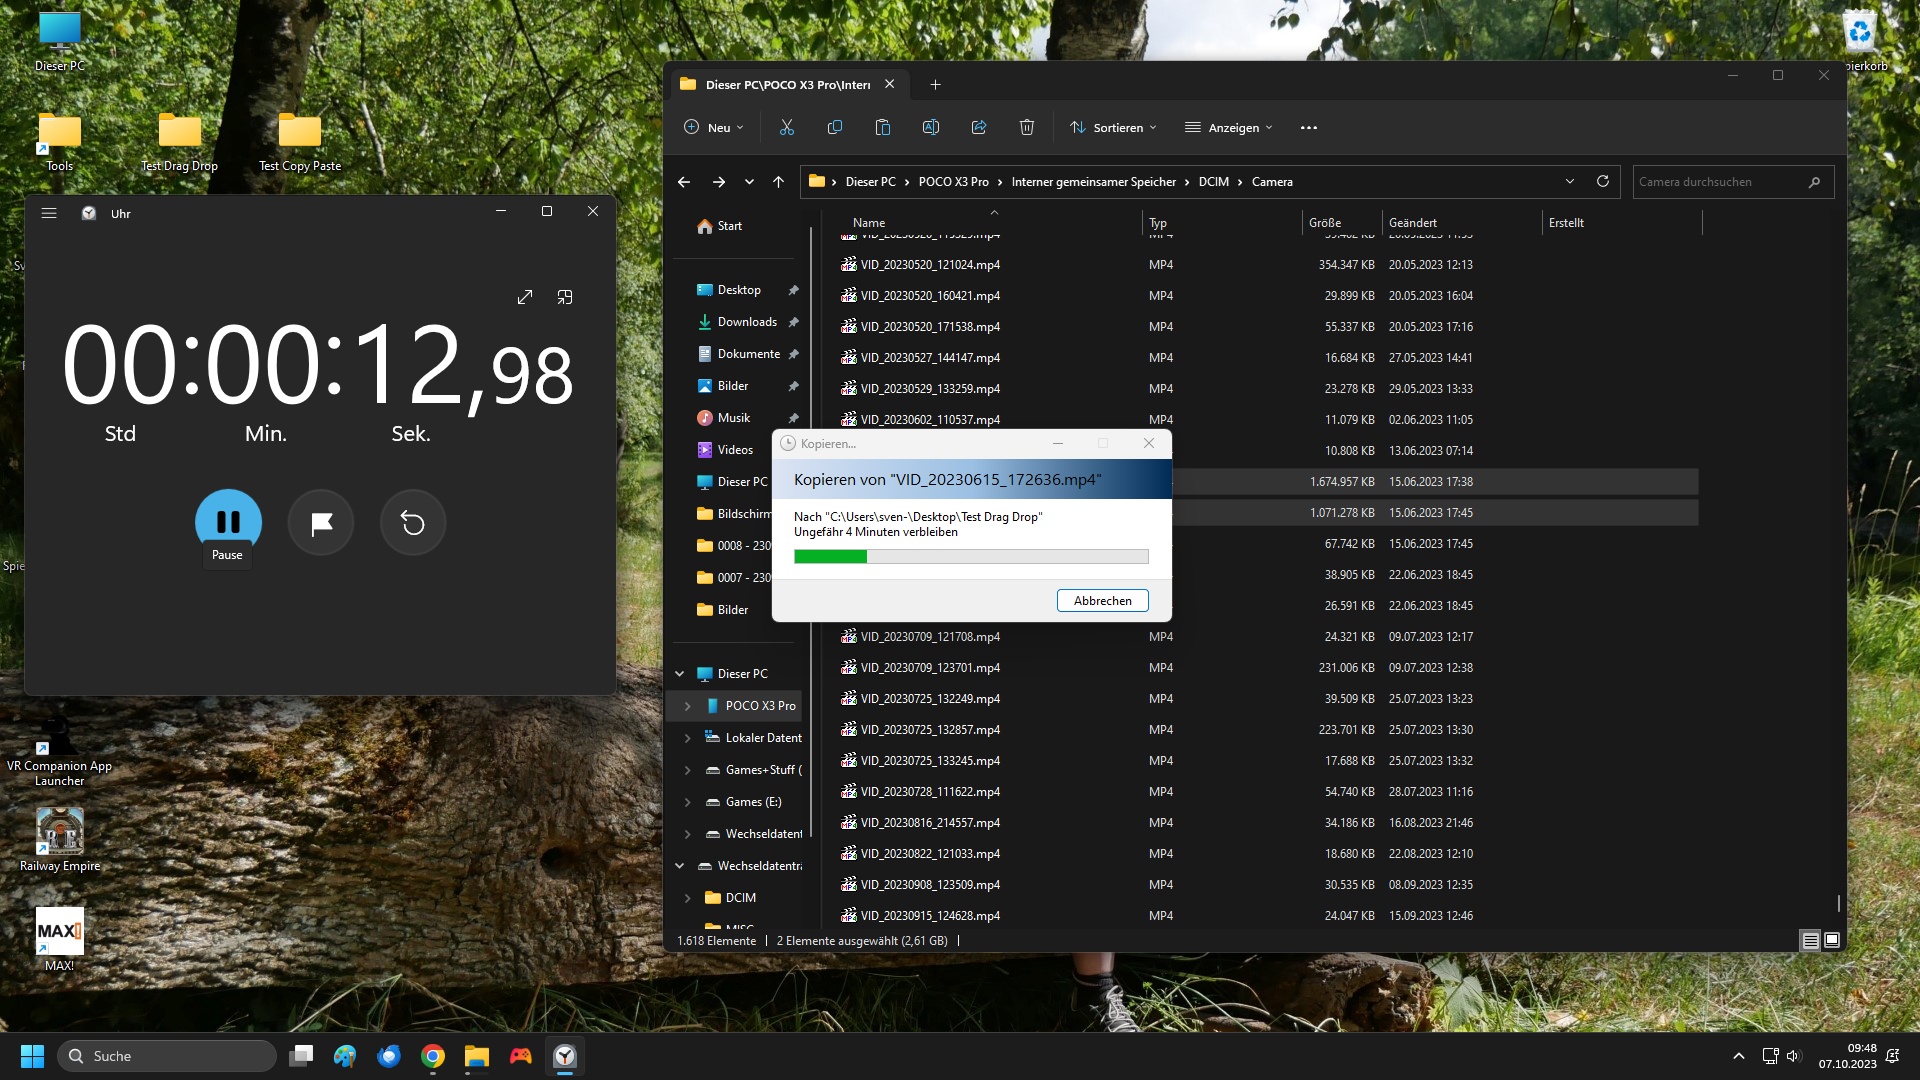1920x1080 pixels.
Task: Reset the stopwatch with circular arrow
Action: (x=413, y=522)
